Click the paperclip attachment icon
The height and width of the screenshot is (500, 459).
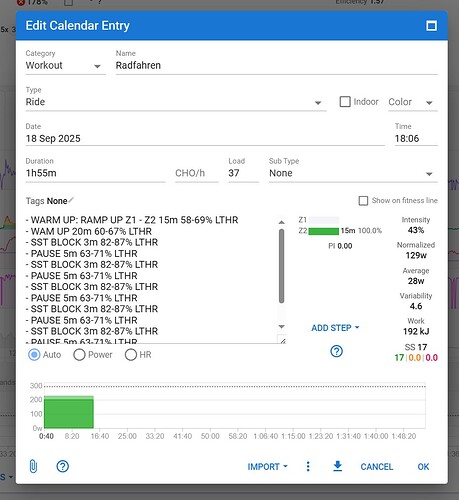(33, 466)
